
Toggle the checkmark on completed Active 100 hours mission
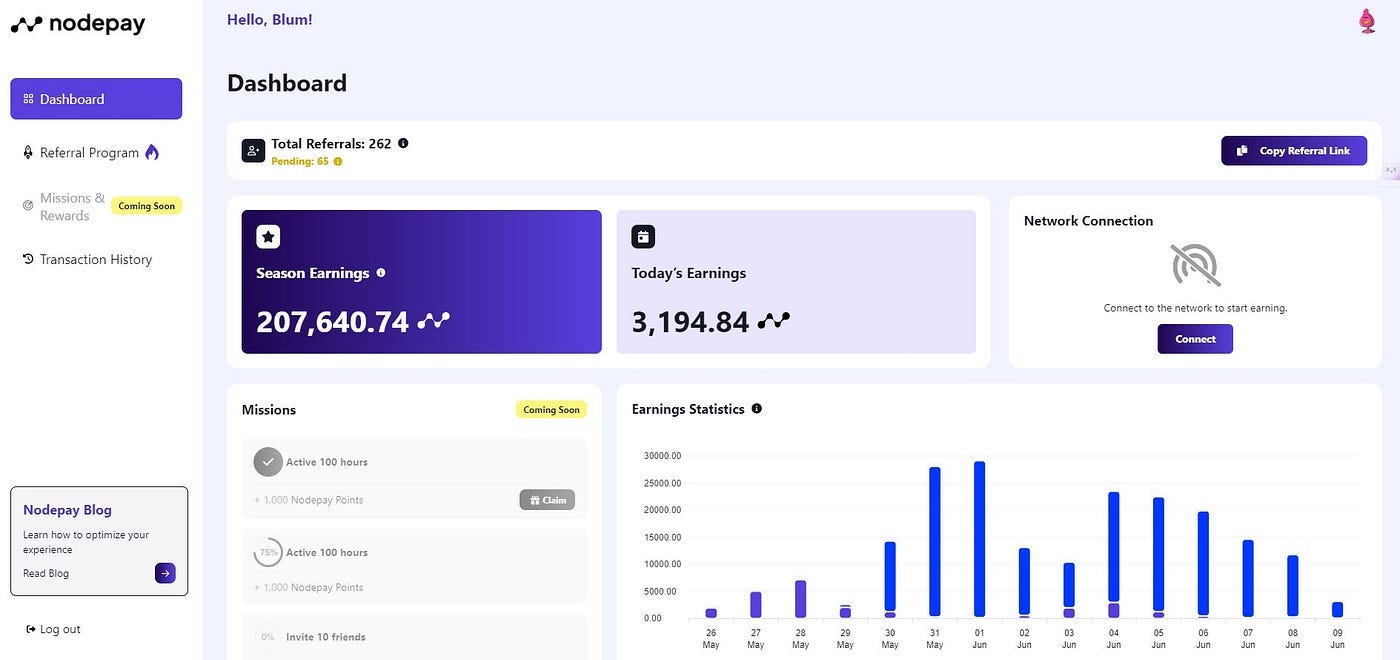268,461
